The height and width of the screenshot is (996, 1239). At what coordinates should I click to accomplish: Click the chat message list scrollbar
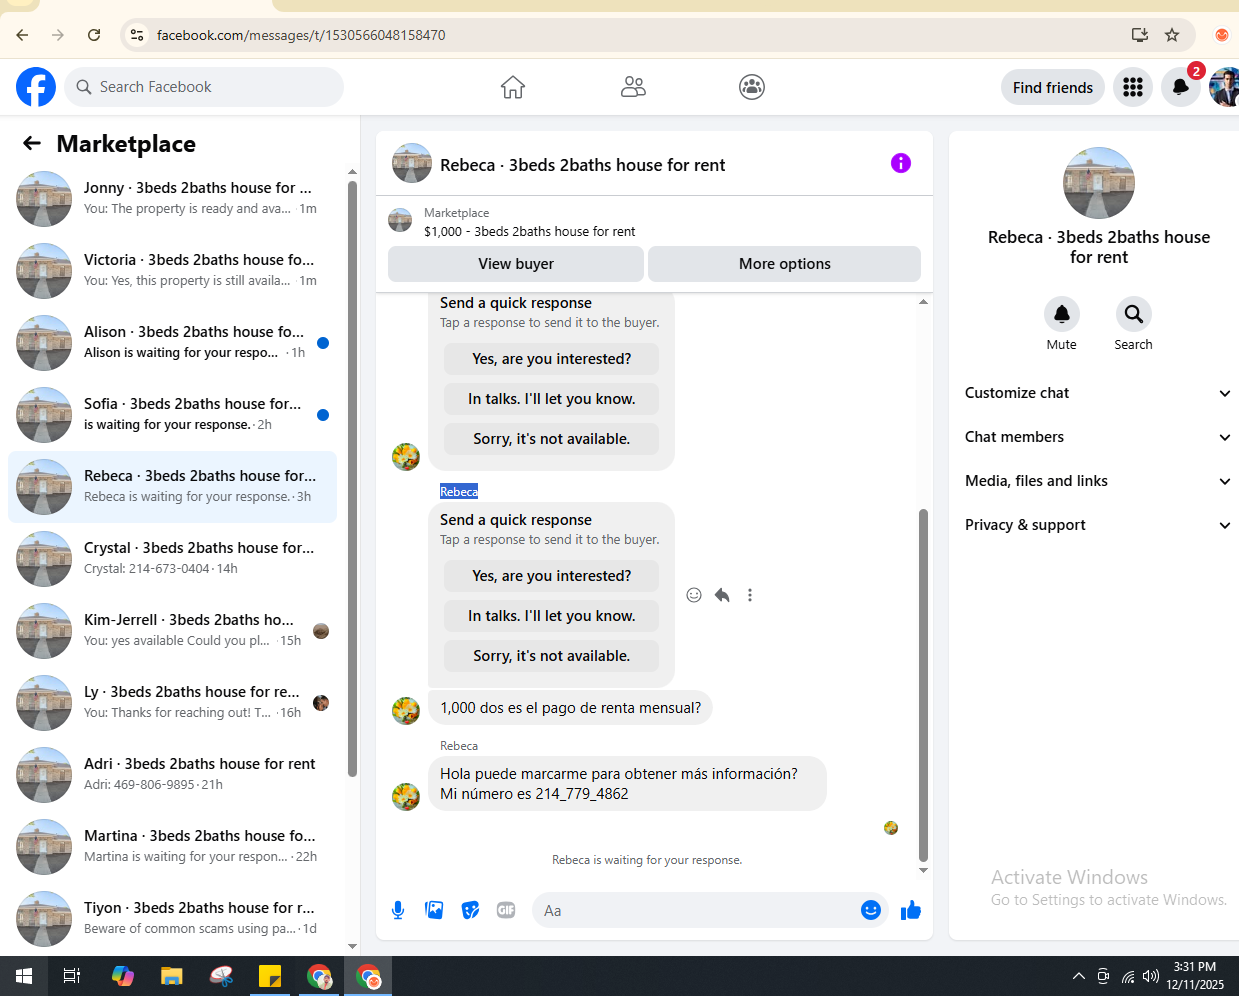tap(923, 685)
